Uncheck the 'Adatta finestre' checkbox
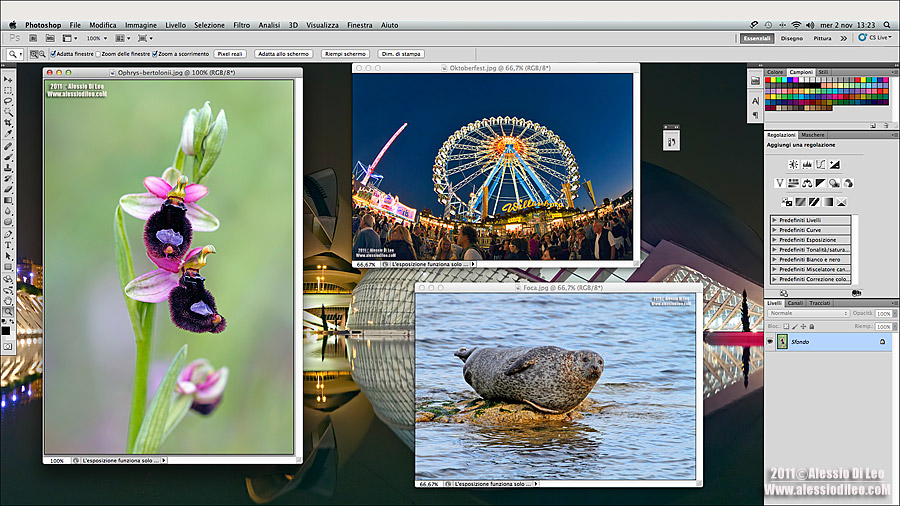 tap(52, 54)
